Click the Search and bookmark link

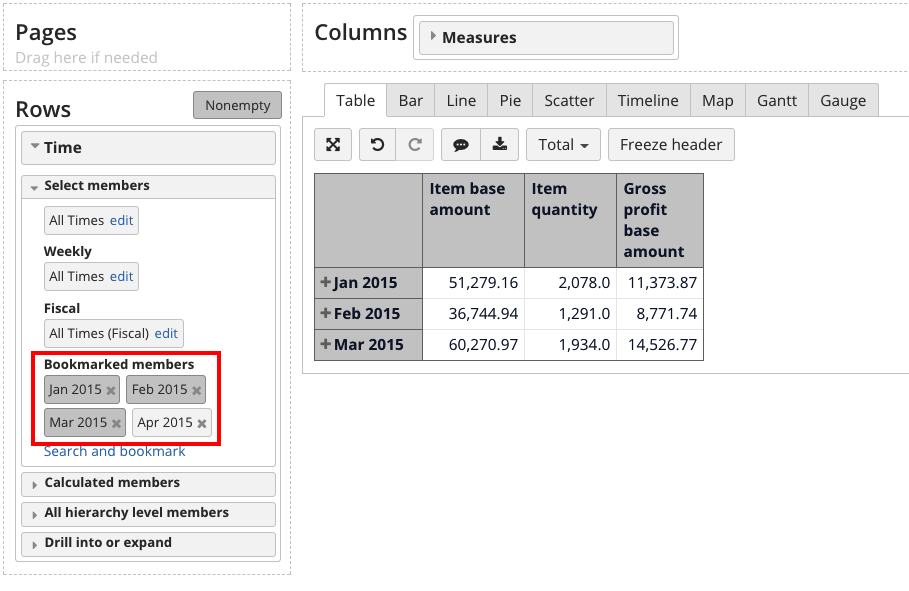[114, 451]
